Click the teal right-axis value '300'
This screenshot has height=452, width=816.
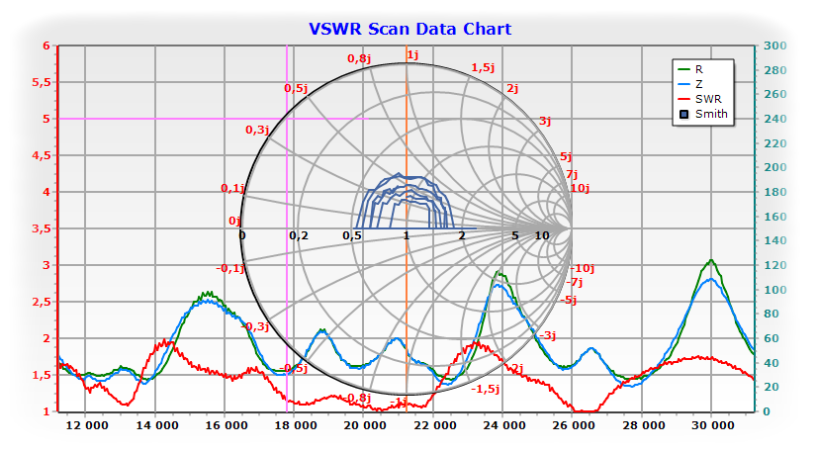[775, 46]
